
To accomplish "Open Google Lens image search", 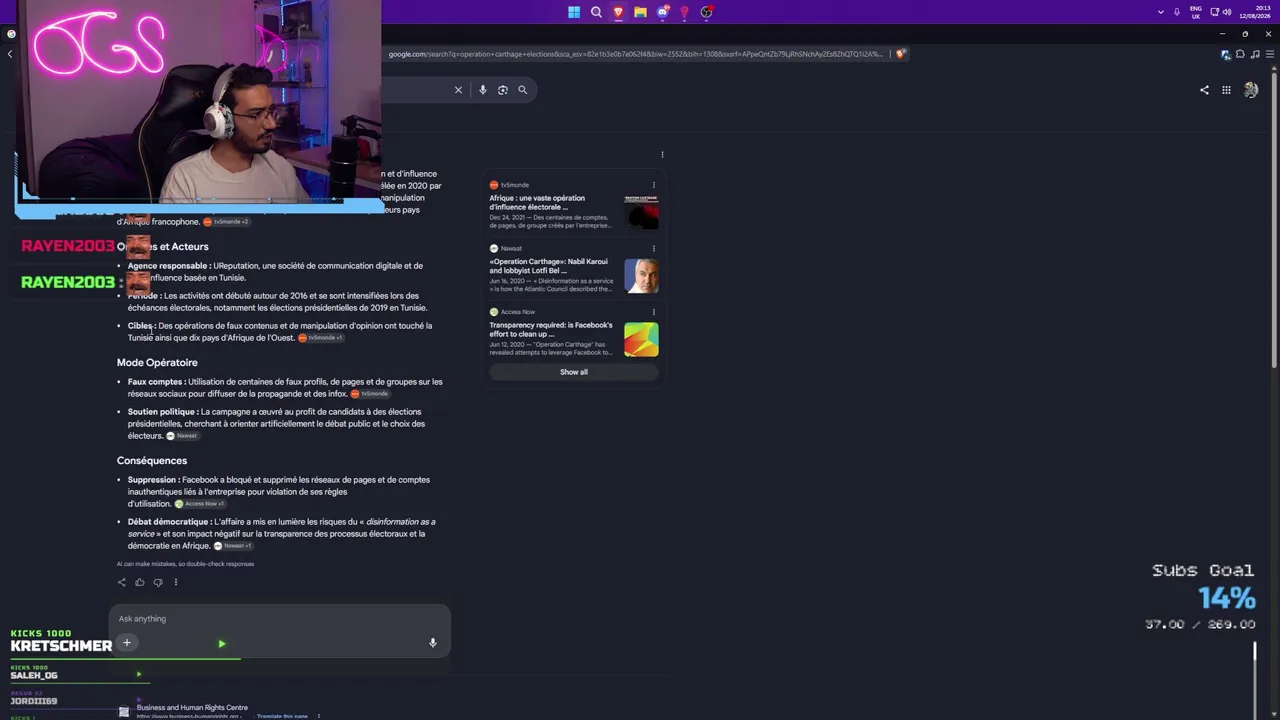I will [x=503, y=90].
